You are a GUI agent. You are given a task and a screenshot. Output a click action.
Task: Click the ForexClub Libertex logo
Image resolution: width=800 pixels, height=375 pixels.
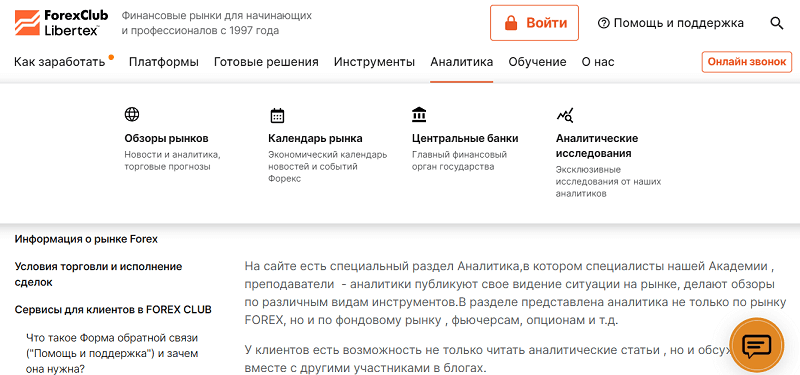coord(61,23)
